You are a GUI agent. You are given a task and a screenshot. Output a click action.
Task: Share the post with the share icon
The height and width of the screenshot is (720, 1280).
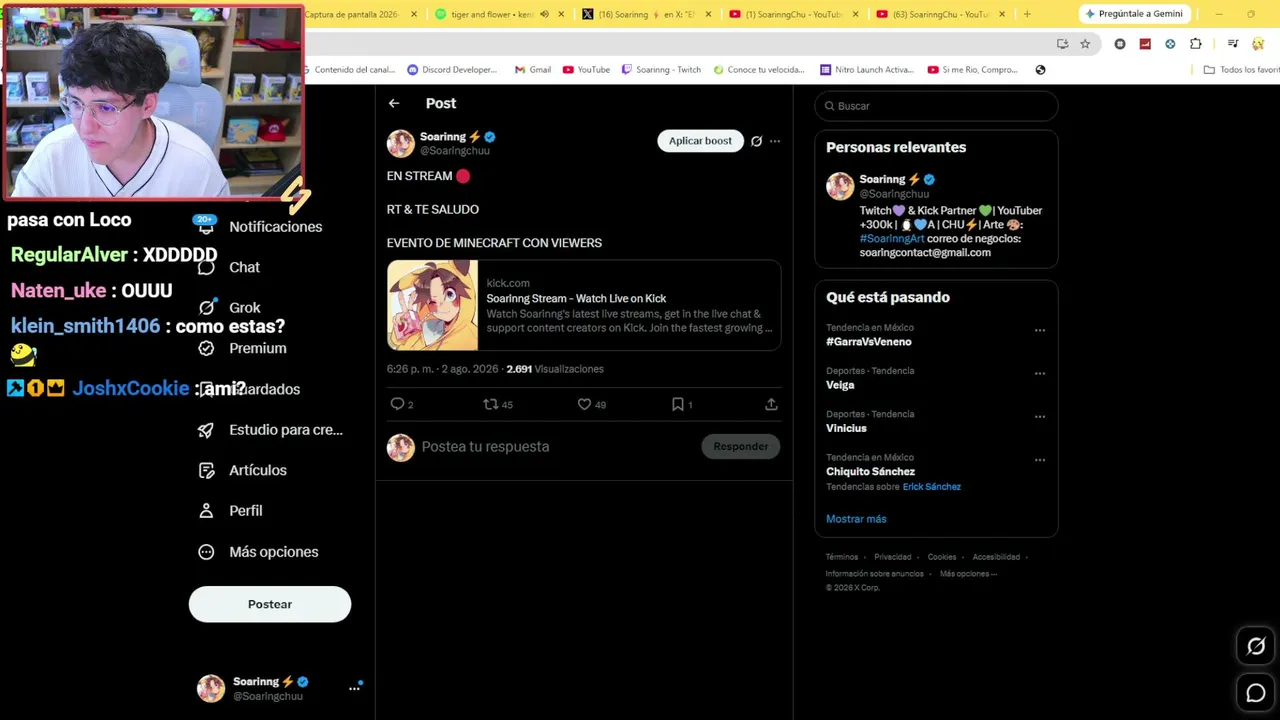pos(771,404)
